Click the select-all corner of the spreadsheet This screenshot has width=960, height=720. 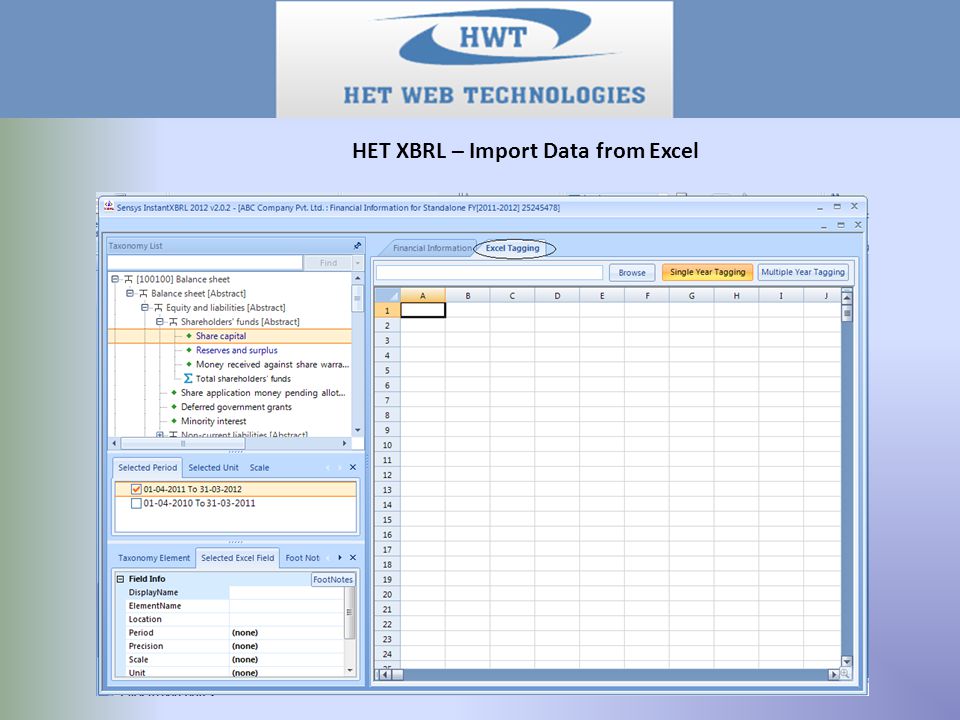click(x=387, y=296)
